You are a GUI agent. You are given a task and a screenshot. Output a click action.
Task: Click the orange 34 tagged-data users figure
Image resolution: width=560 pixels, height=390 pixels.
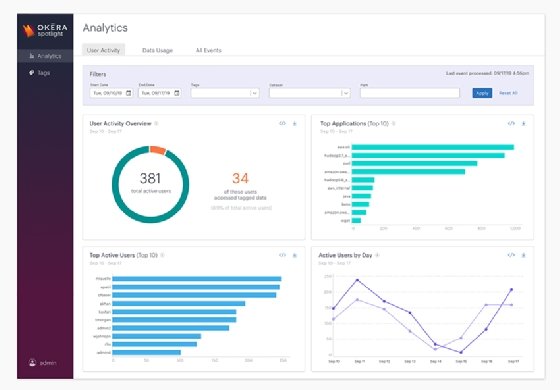[240, 178]
